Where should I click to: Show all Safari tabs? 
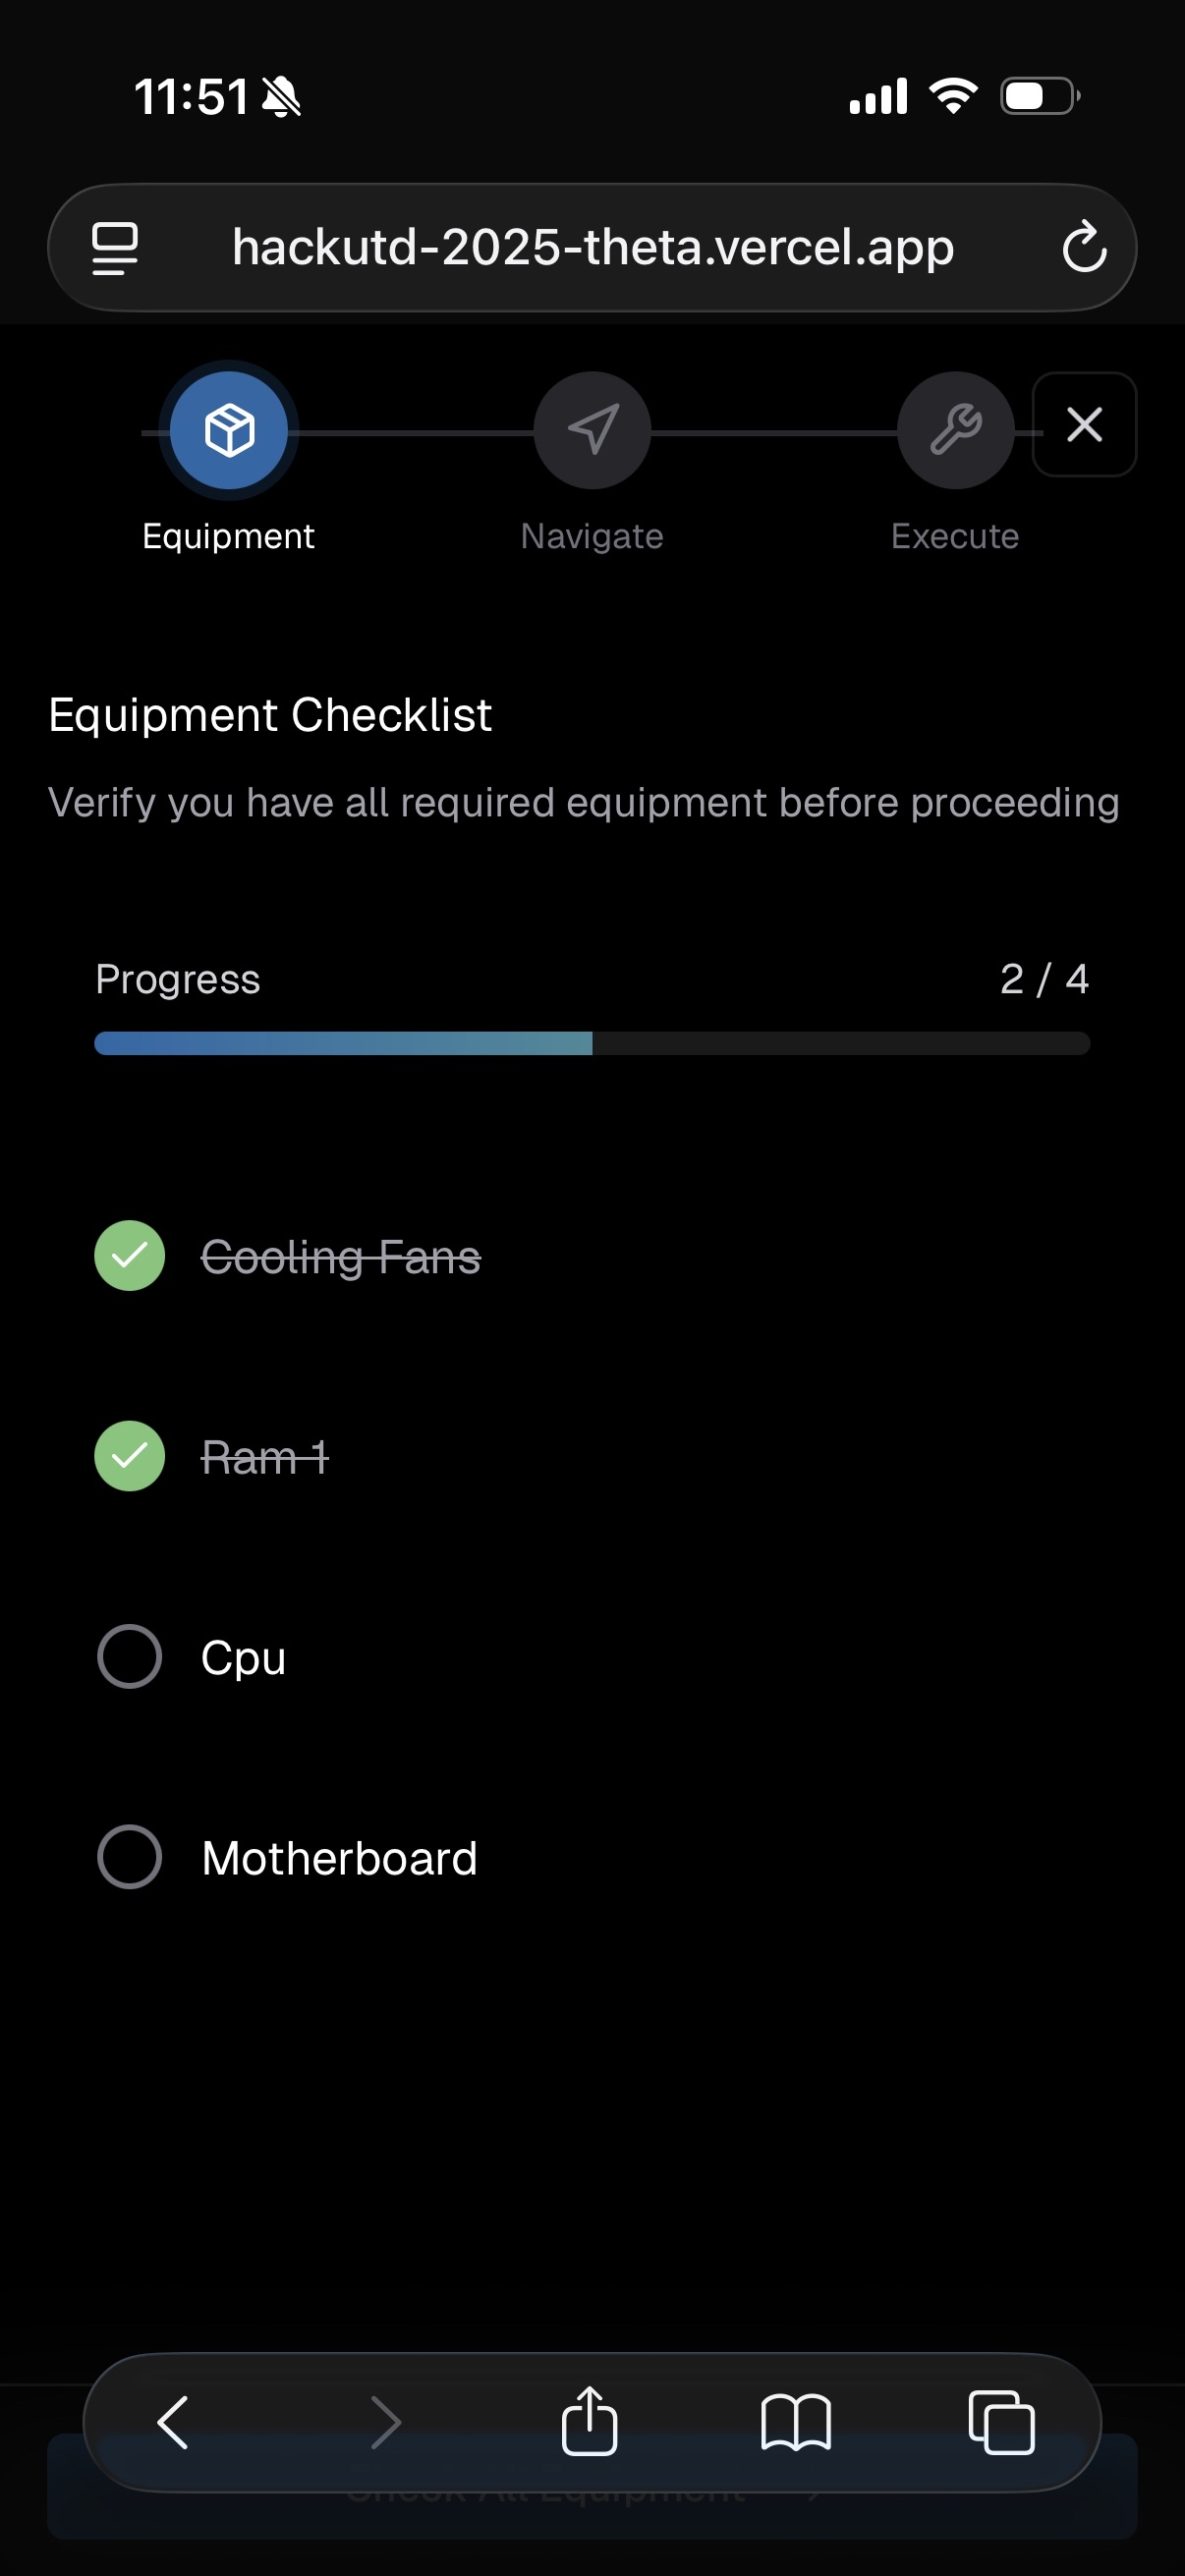tap(1001, 2422)
